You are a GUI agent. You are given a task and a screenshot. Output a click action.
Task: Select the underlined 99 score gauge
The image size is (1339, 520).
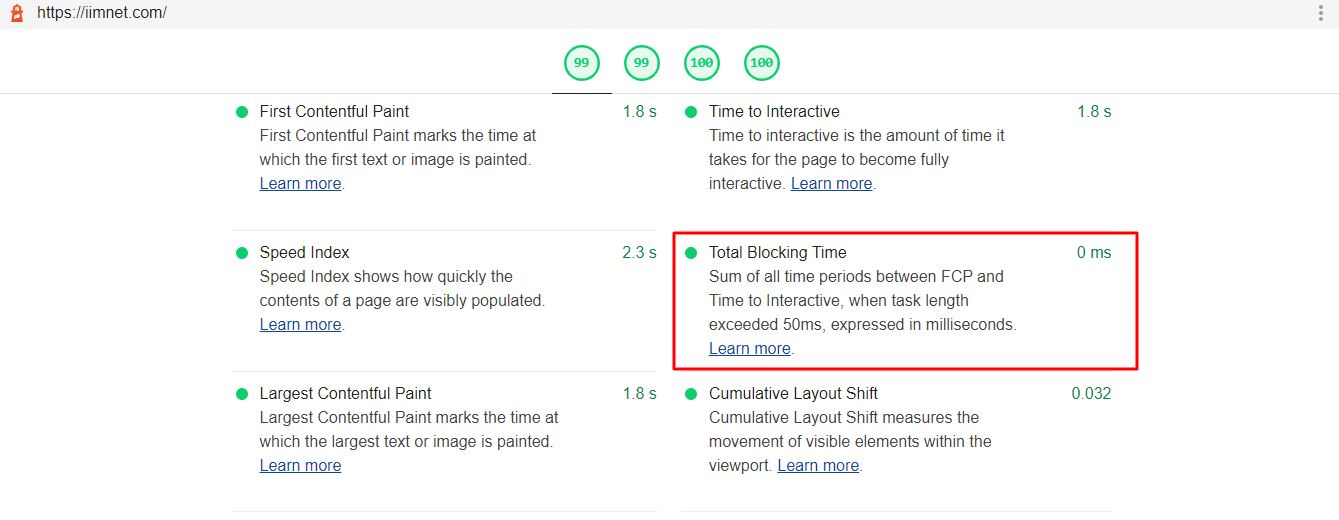581,63
